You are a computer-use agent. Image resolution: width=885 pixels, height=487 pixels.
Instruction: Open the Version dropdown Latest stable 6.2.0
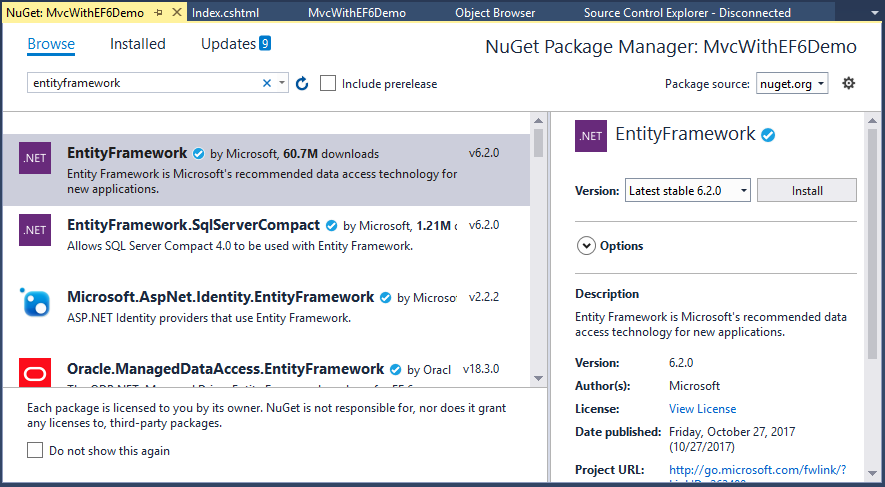point(687,191)
